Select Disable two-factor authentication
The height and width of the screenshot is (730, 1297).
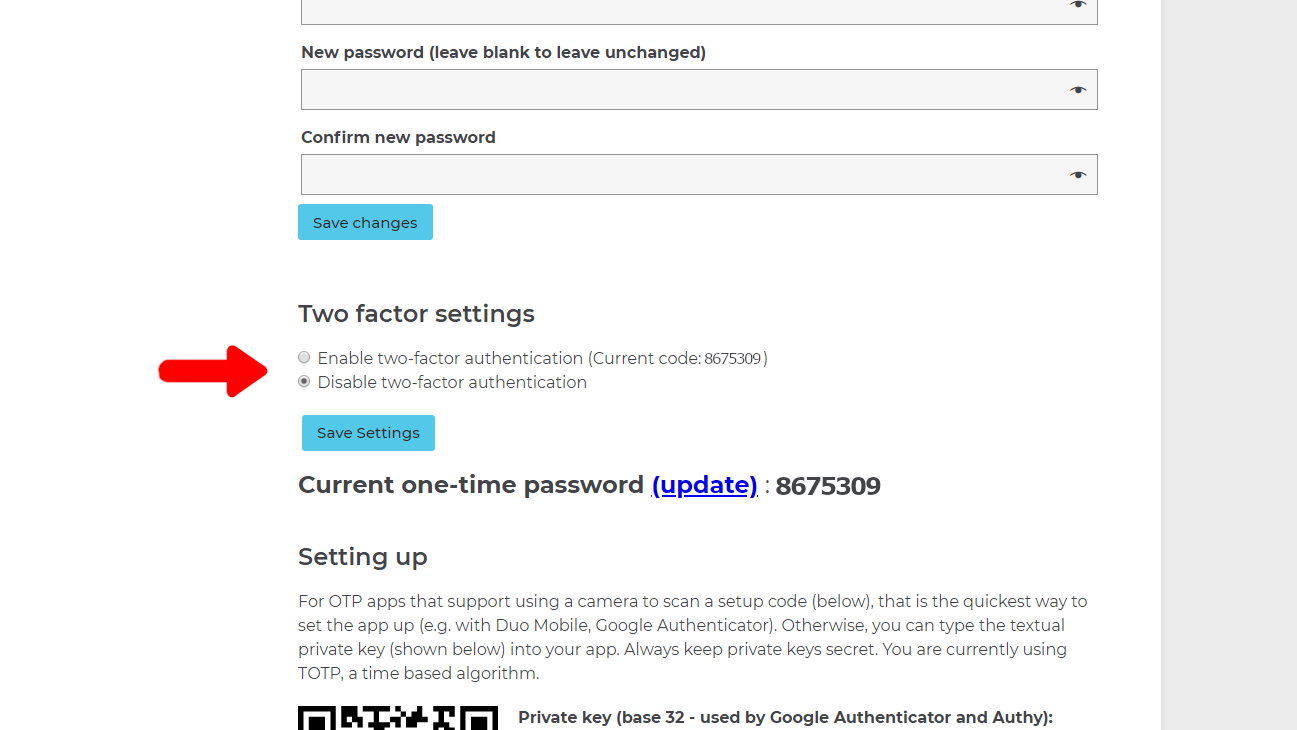pyautogui.click(x=304, y=381)
